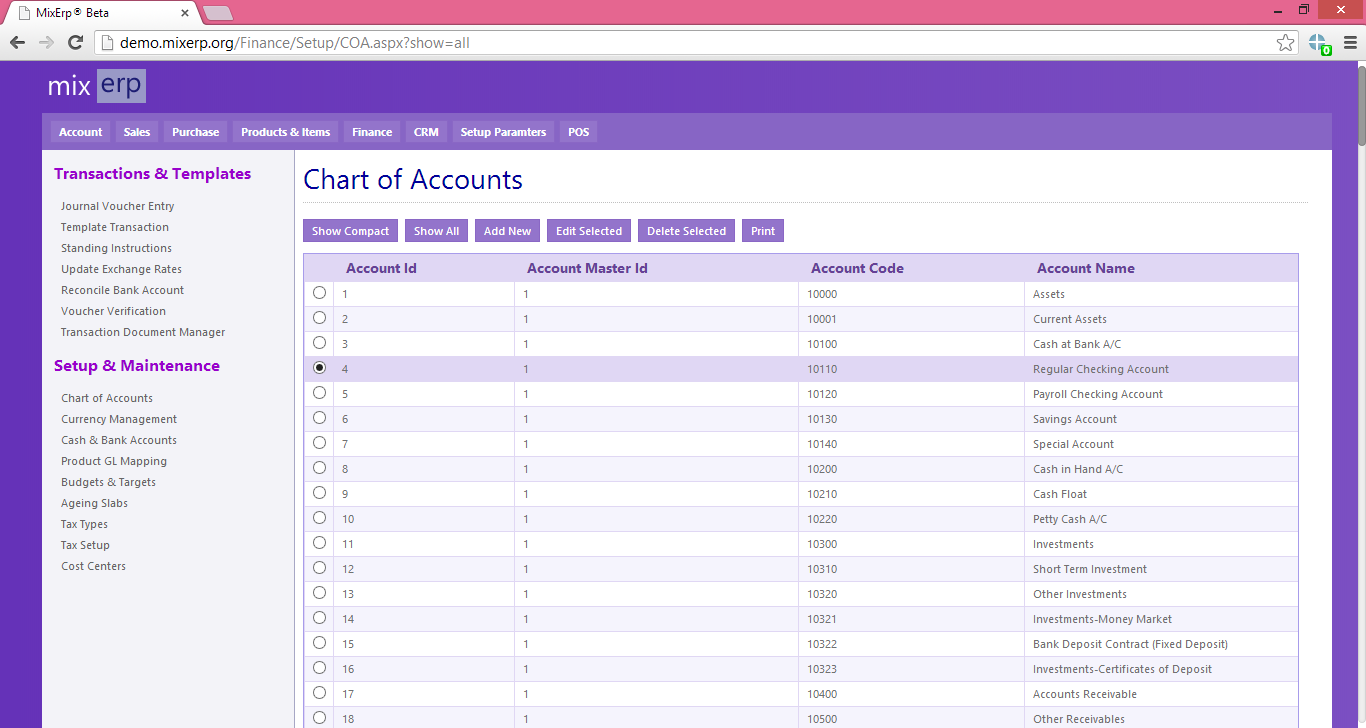Reload the page with refresh icon
The width and height of the screenshot is (1366, 728).
75,43
